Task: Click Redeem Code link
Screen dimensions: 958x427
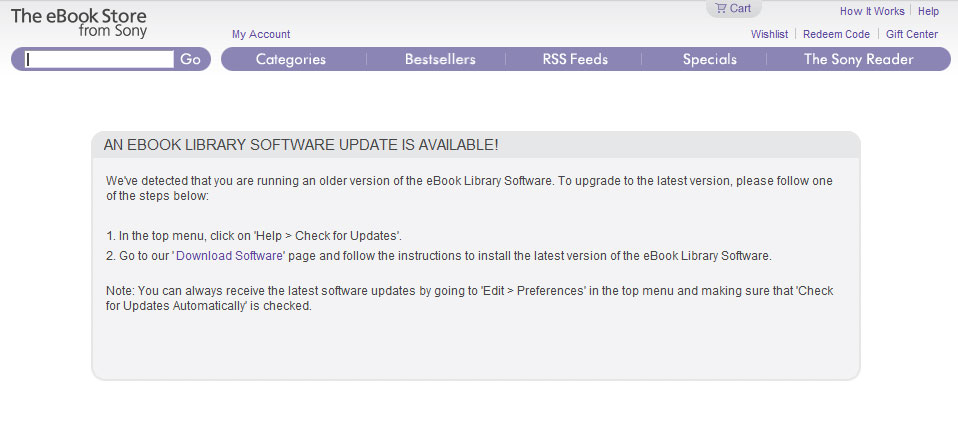Action: 836,34
